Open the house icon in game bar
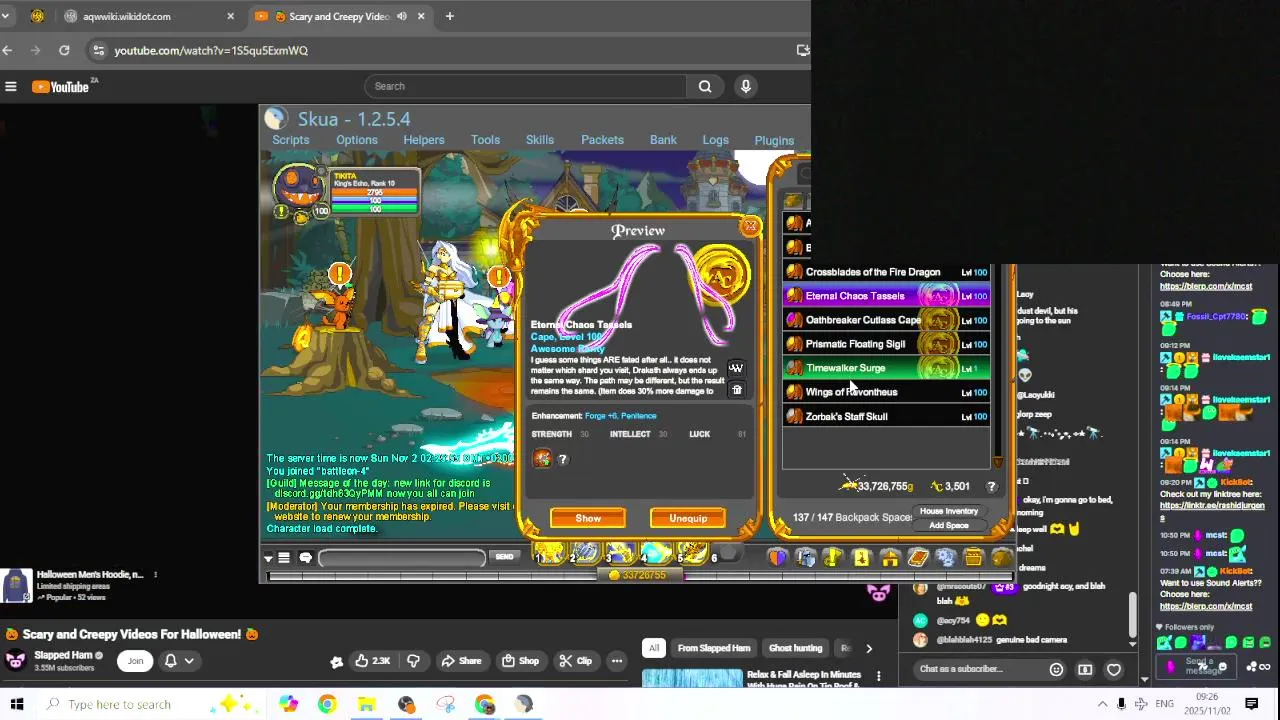 coord(890,558)
